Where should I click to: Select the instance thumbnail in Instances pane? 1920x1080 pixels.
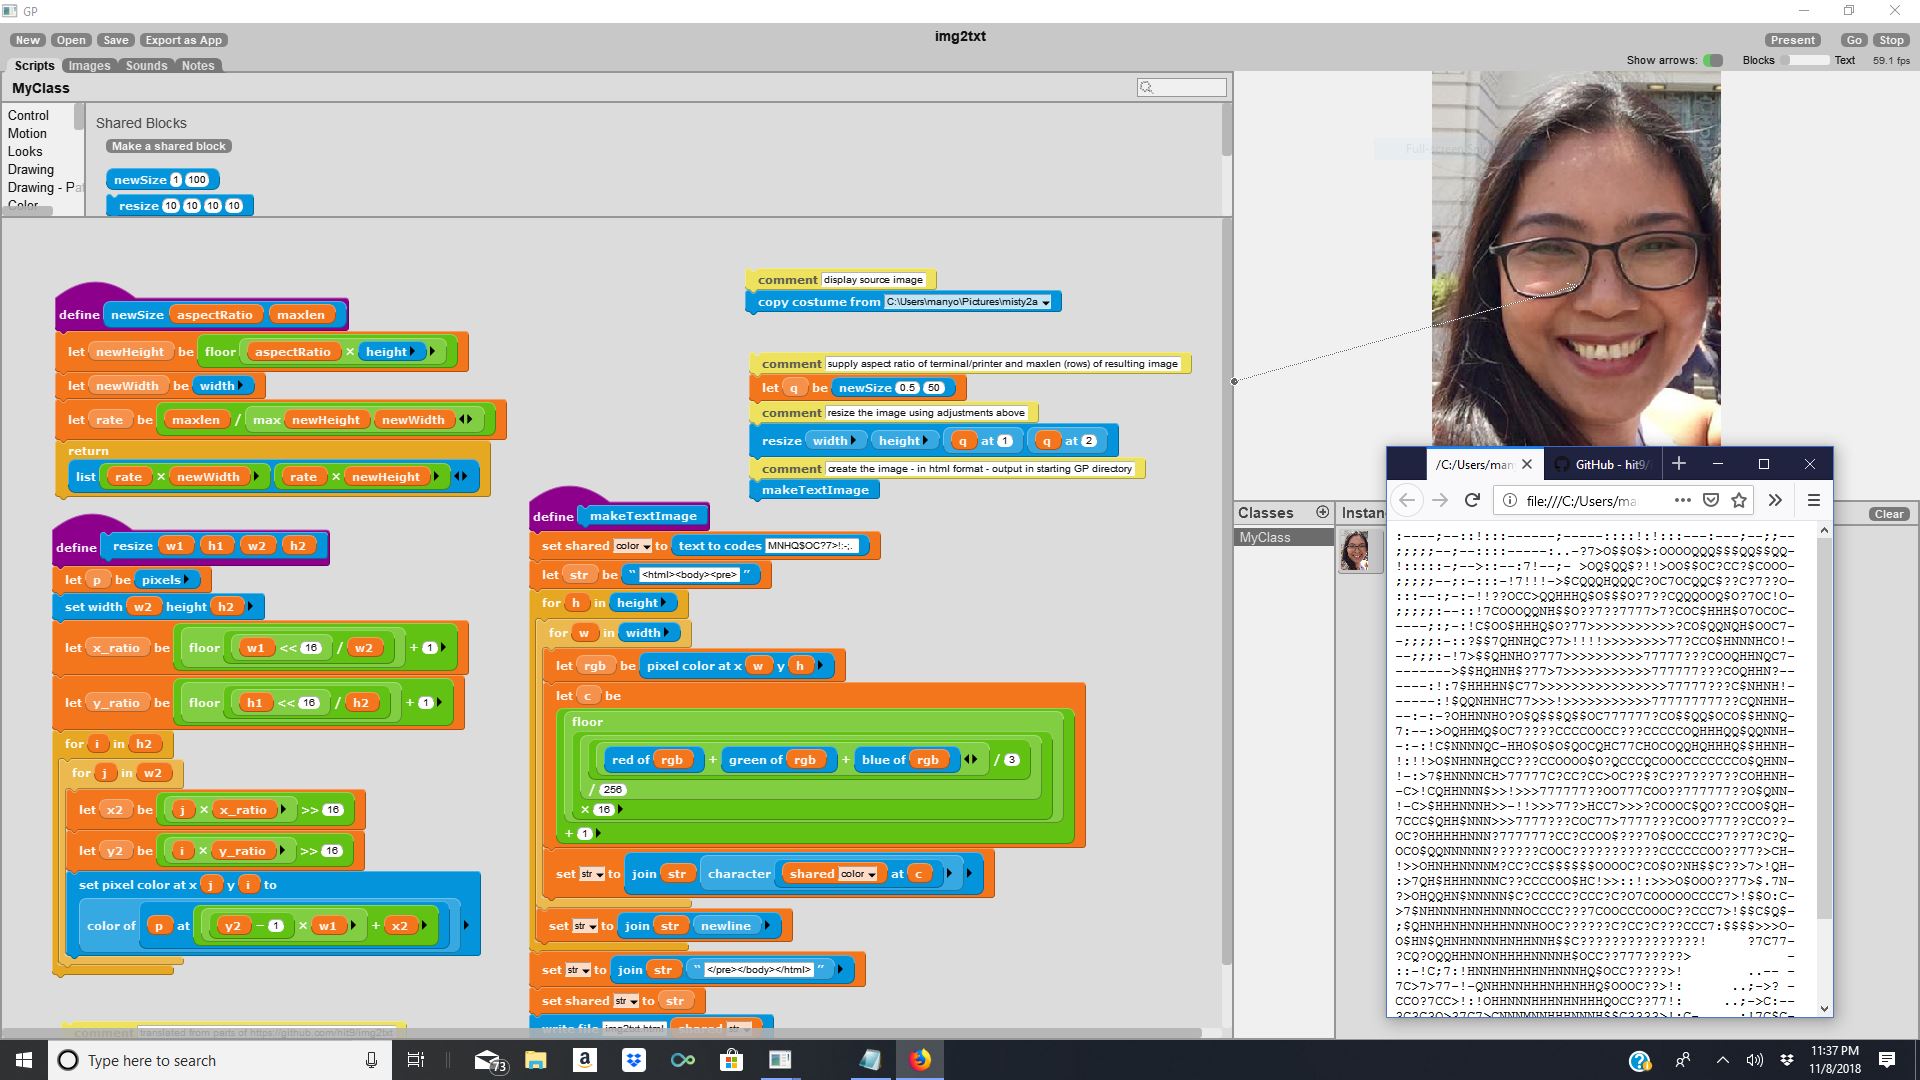[x=1359, y=551]
